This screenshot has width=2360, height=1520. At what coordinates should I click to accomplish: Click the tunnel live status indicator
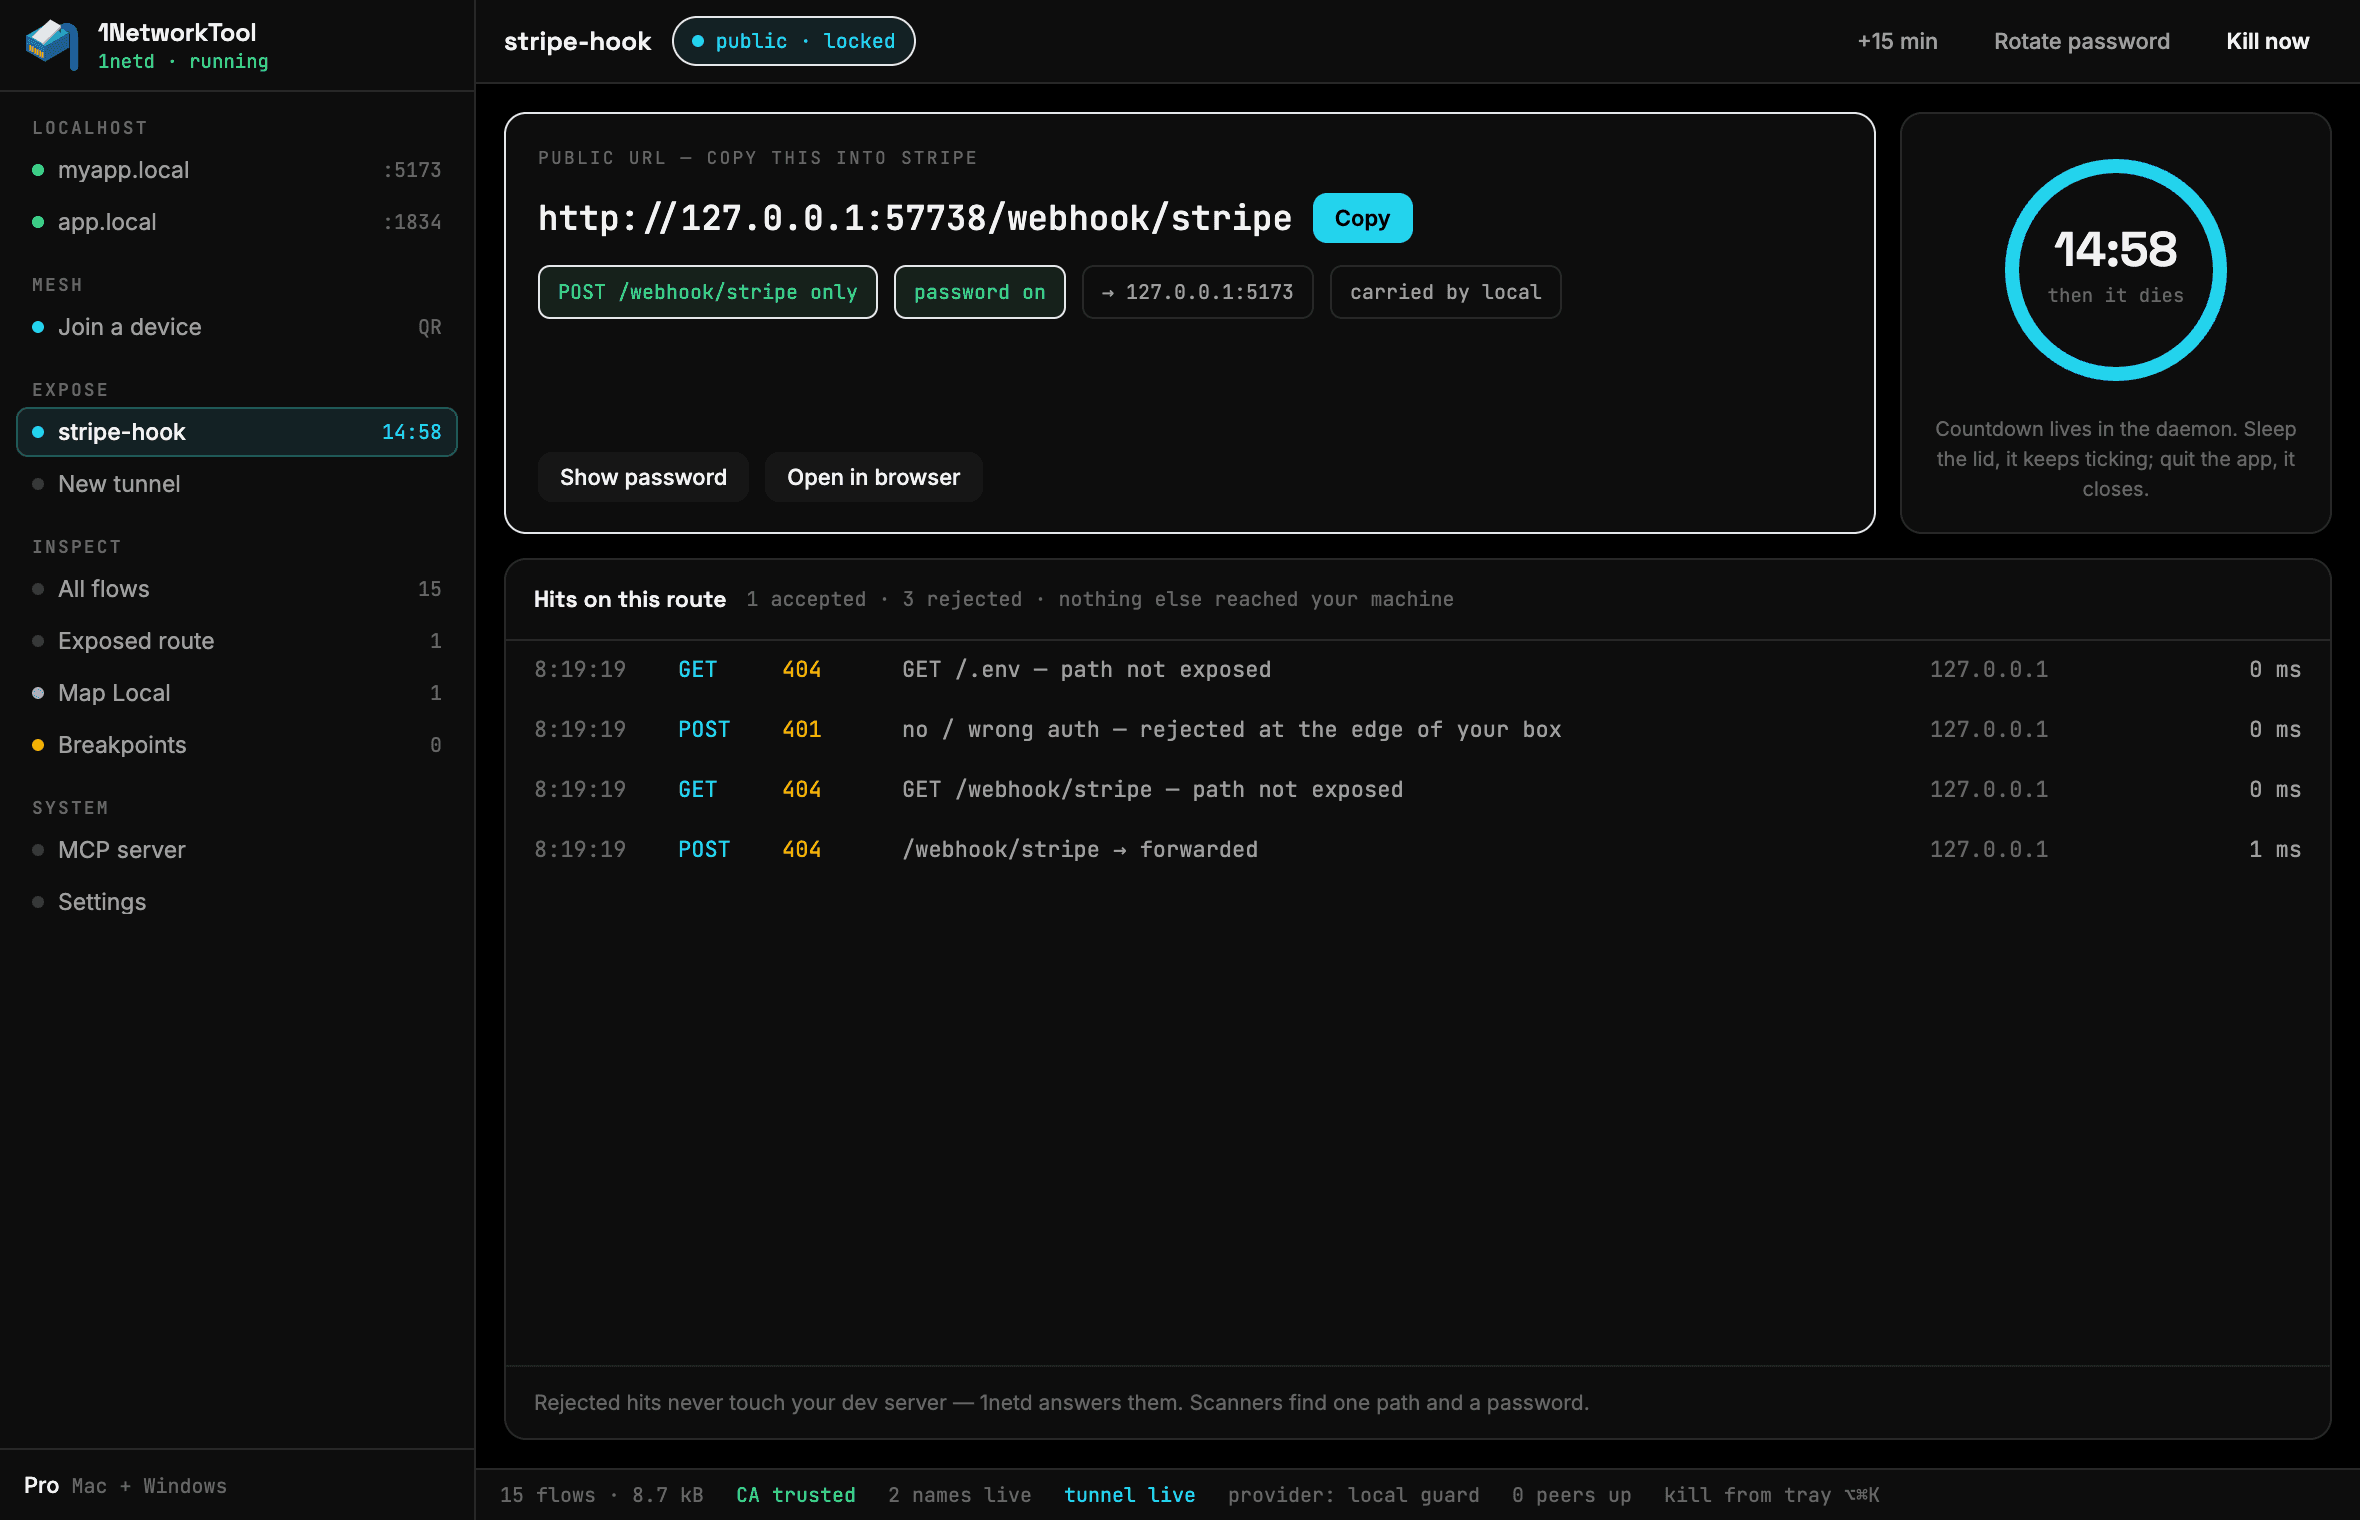pos(1129,1494)
